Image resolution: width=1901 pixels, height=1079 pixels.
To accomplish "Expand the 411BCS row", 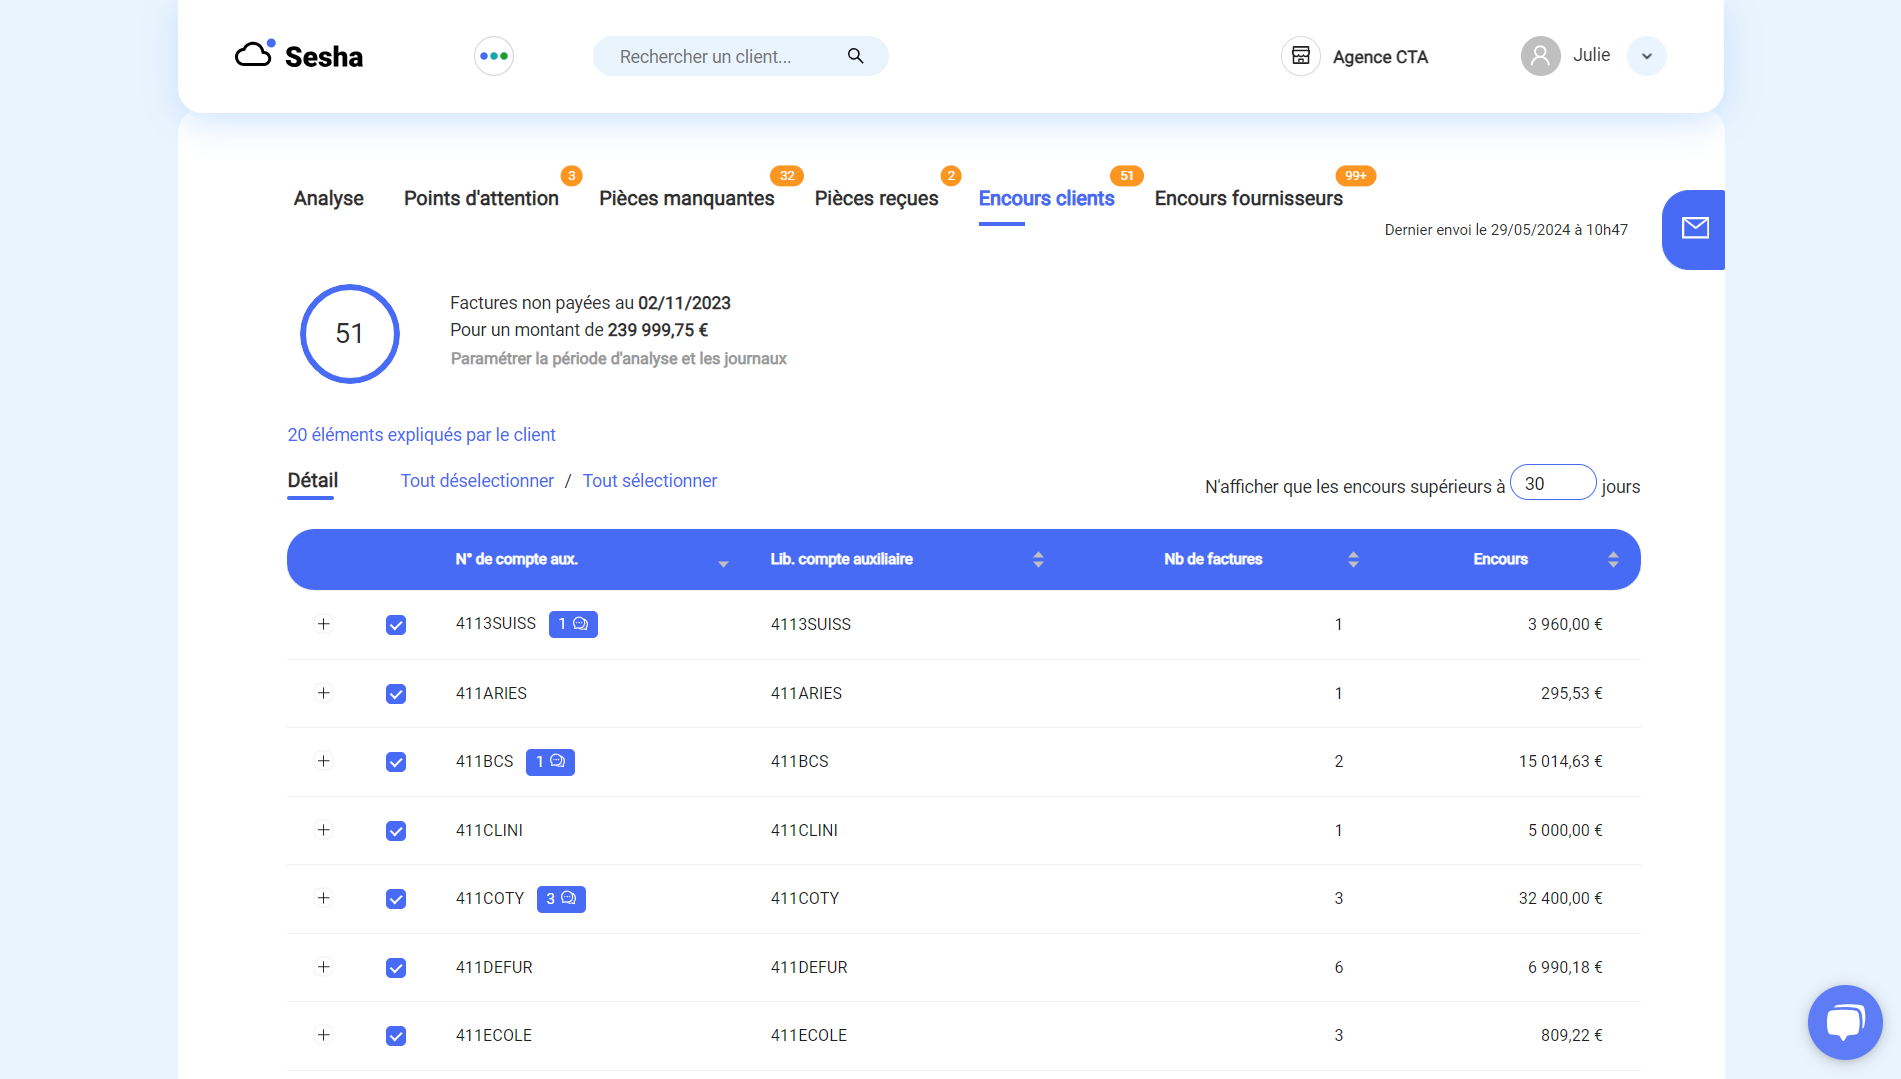I will pyautogui.click(x=323, y=761).
